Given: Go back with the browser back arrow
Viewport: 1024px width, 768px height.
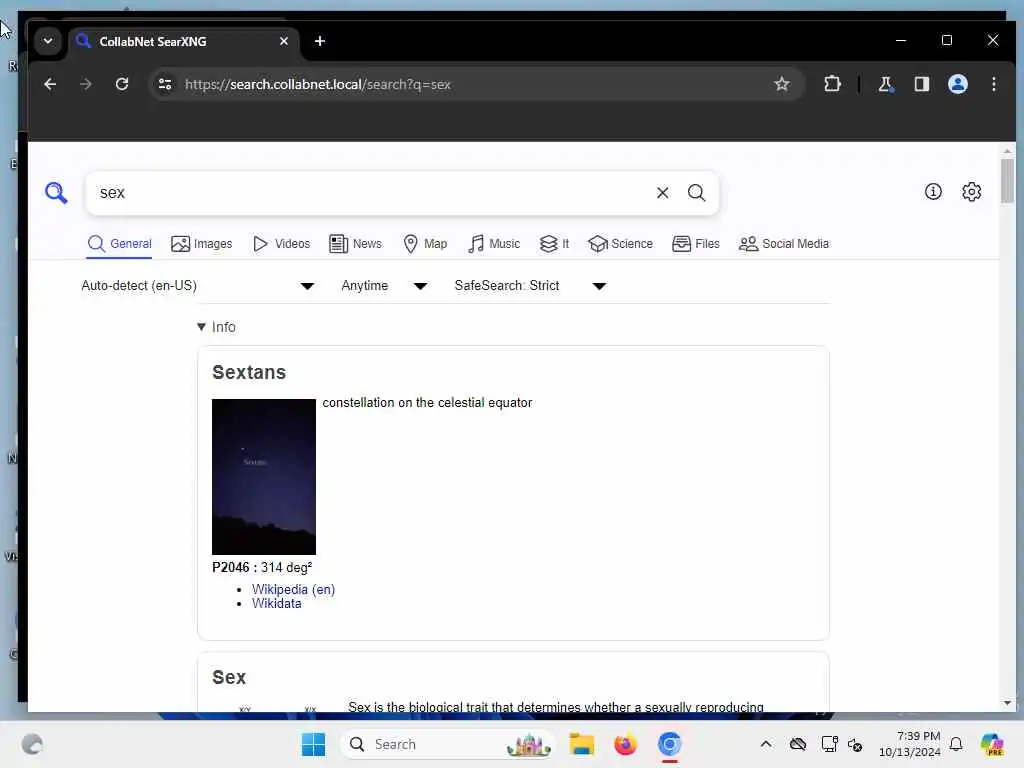Looking at the screenshot, I should (50, 84).
